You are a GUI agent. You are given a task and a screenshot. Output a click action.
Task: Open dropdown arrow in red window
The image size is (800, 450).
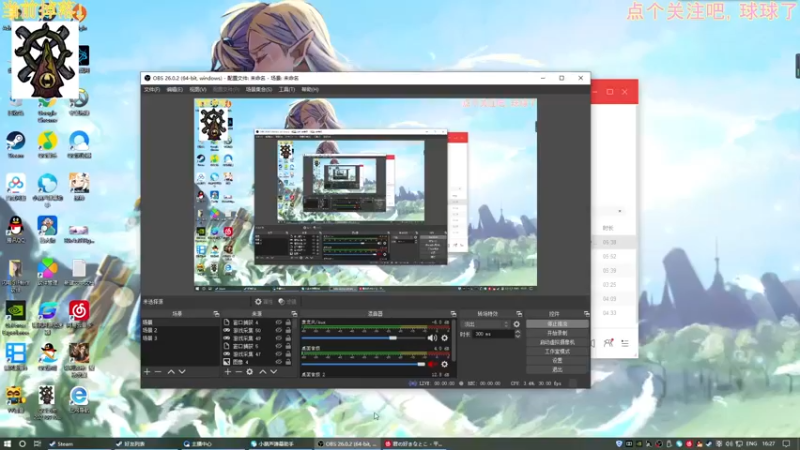[x=620, y=211]
